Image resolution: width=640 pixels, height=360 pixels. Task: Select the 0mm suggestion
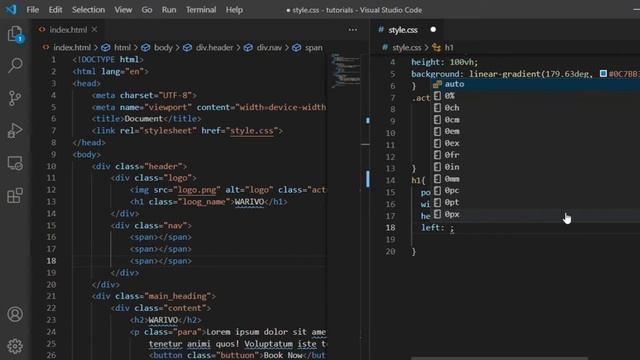tap(536, 179)
